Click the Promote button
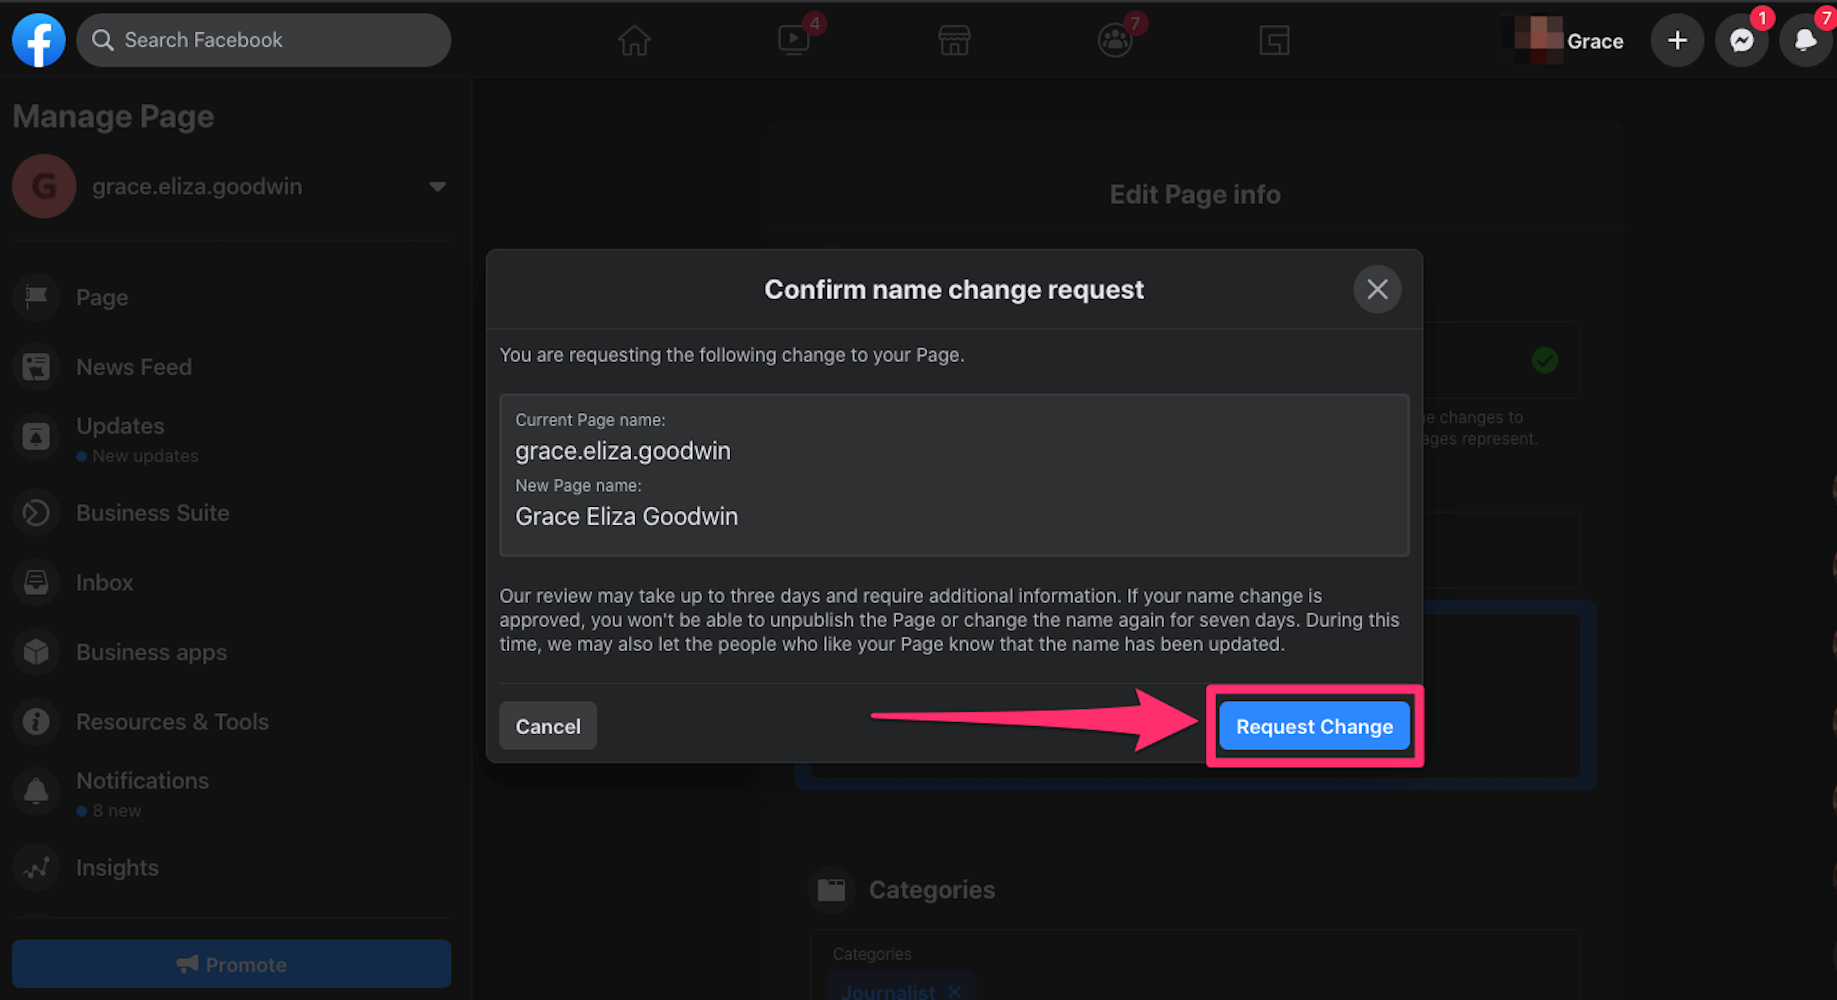 pyautogui.click(x=231, y=964)
